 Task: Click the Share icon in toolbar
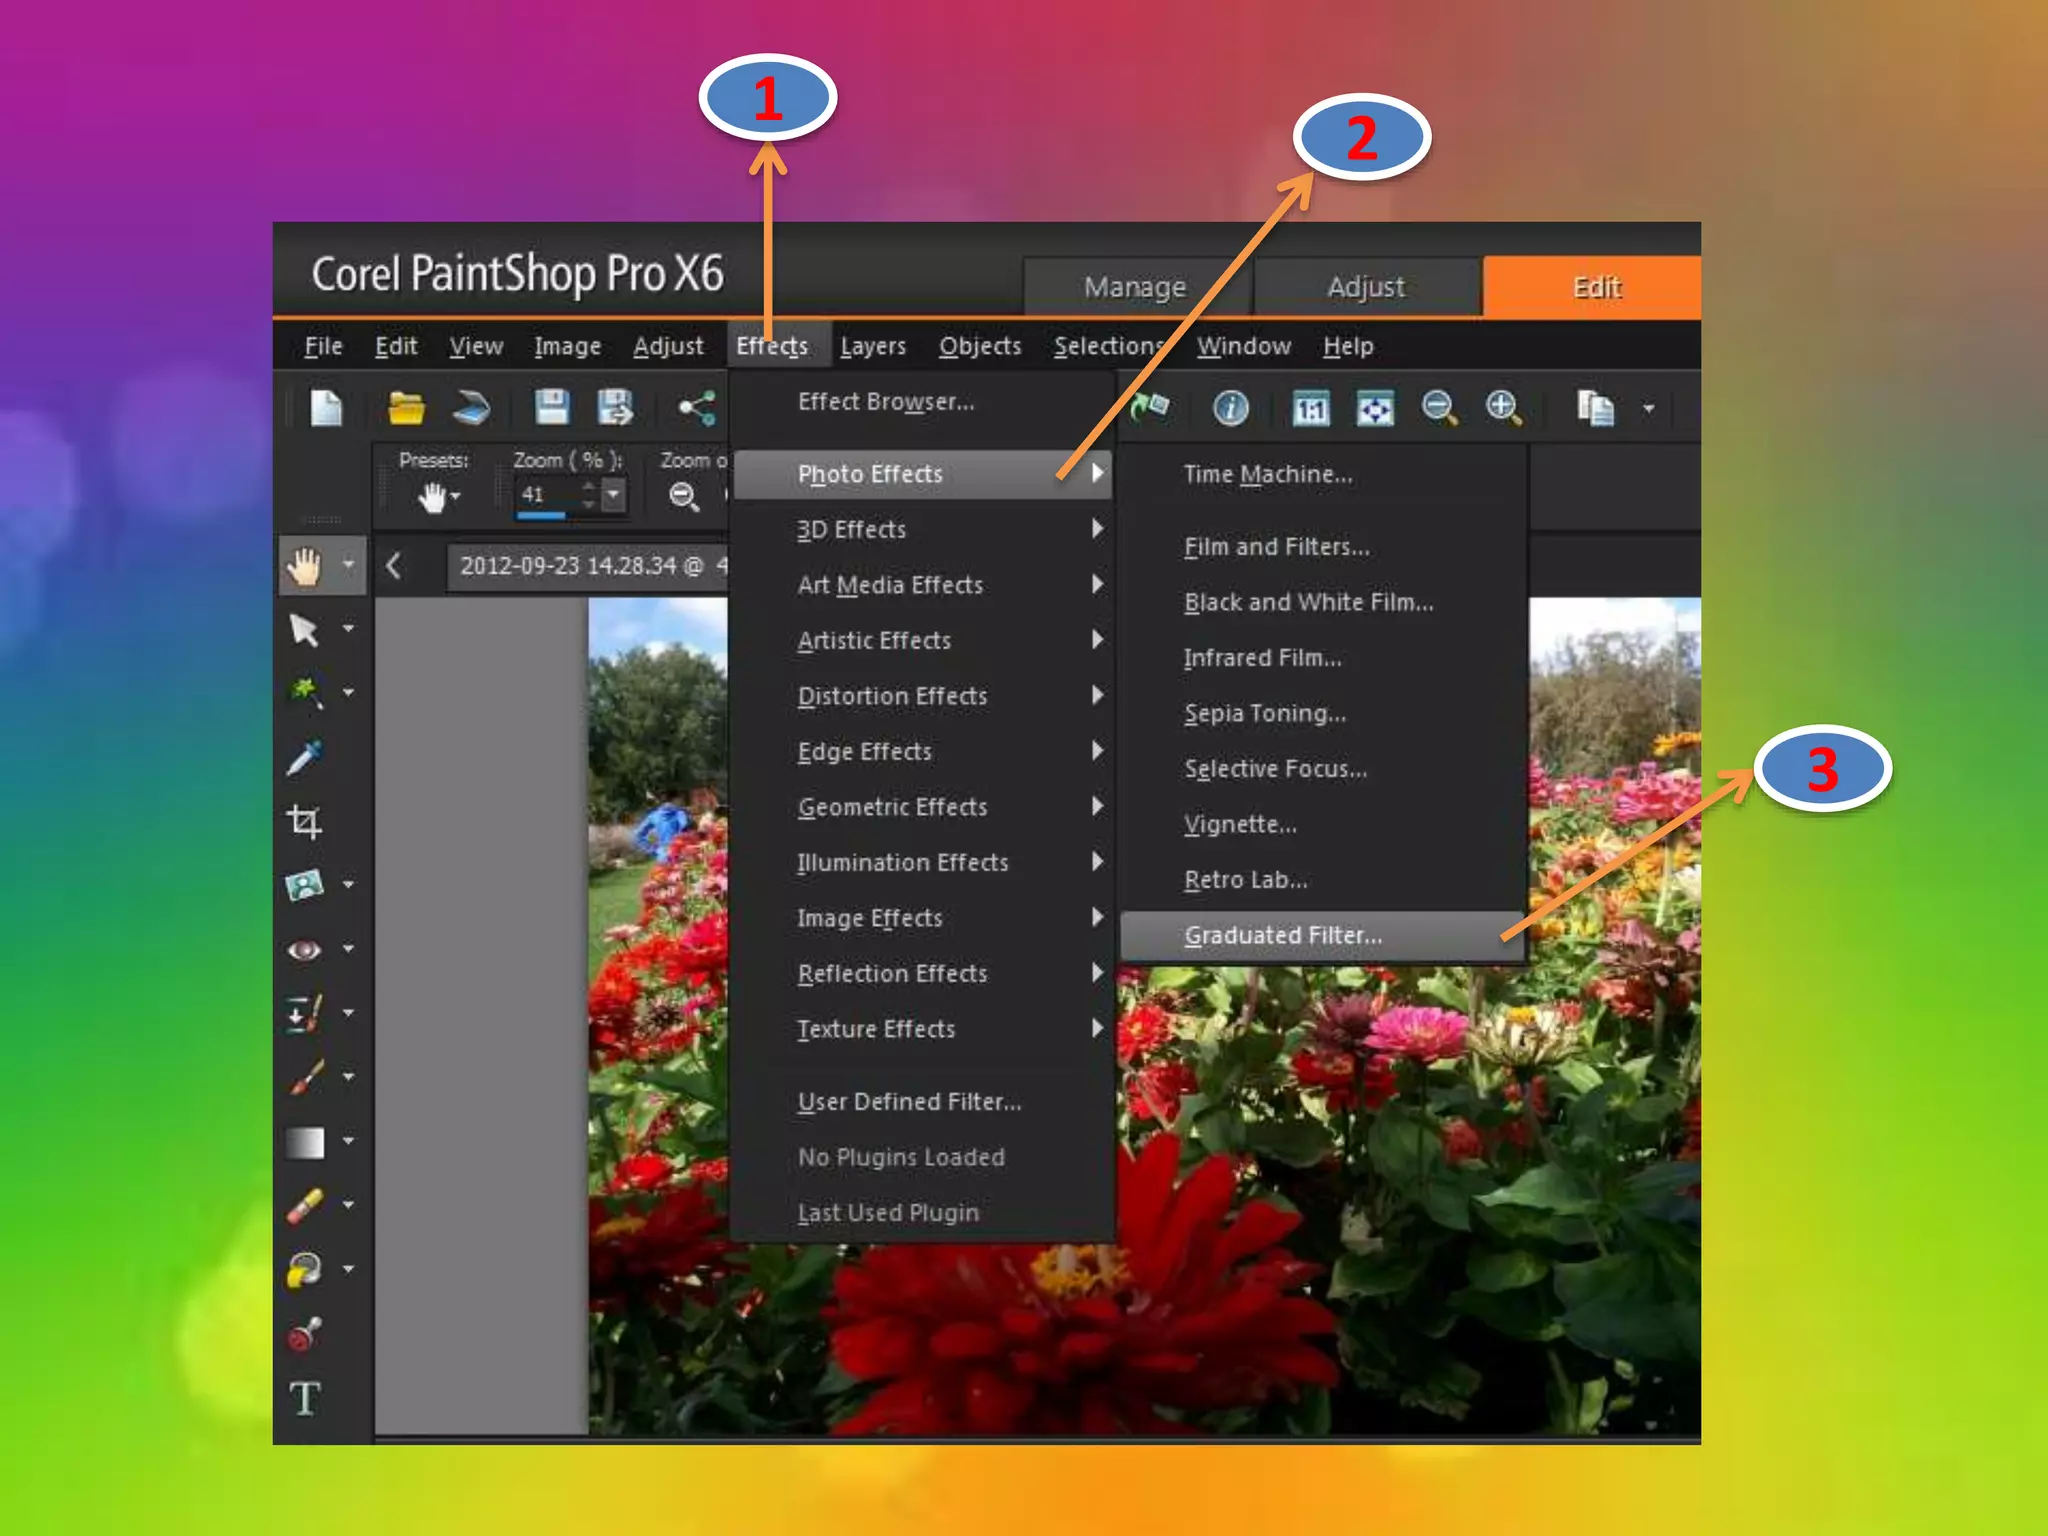[696, 408]
